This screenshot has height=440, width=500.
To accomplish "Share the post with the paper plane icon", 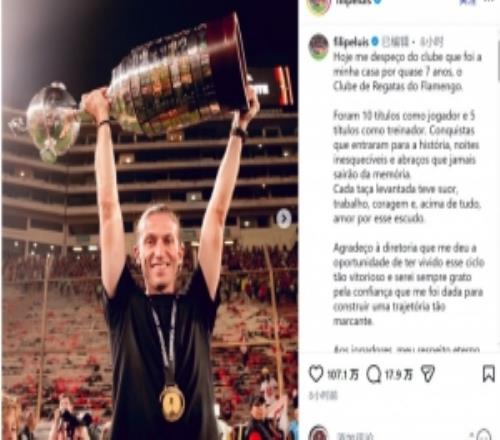I will coord(428,374).
